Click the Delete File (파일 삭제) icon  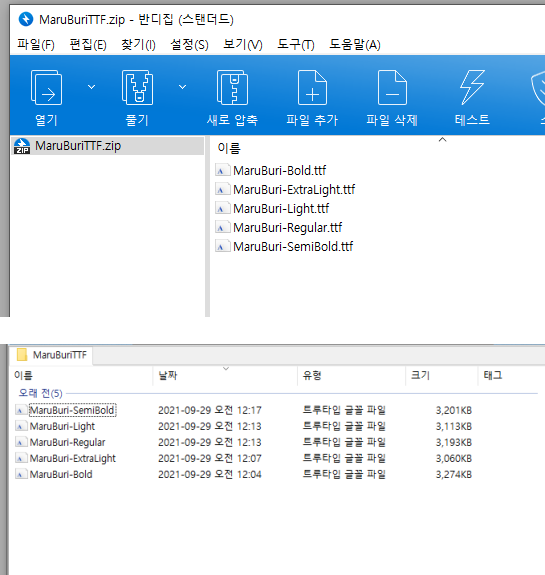tap(392, 87)
